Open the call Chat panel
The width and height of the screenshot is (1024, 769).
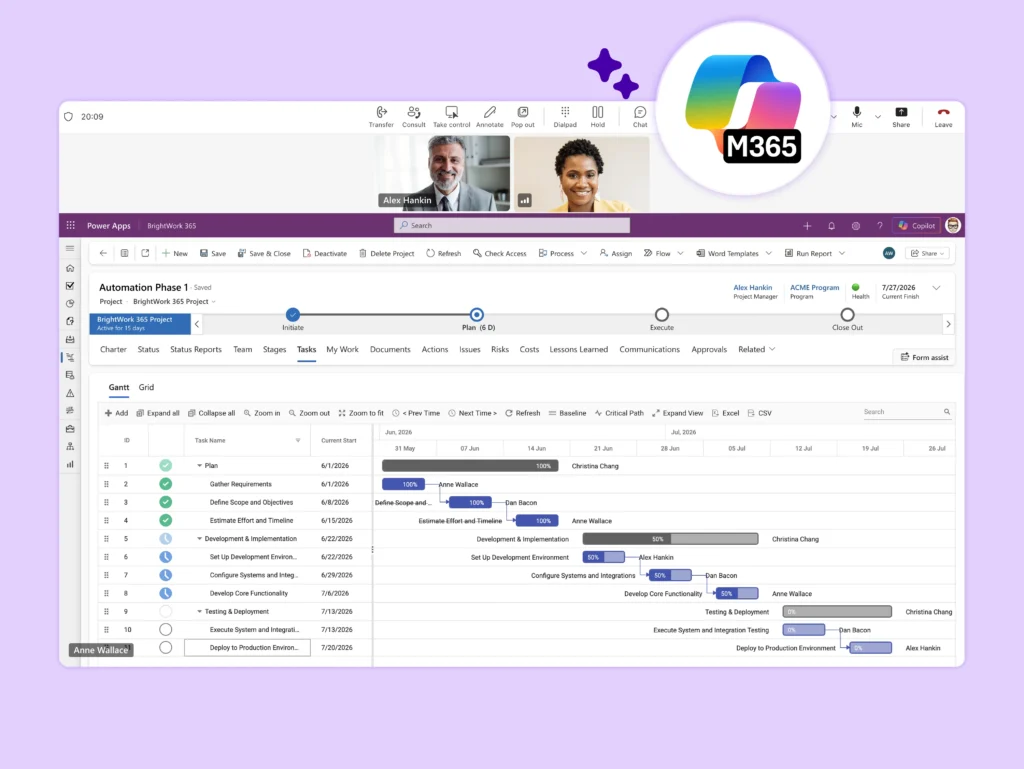pos(640,116)
